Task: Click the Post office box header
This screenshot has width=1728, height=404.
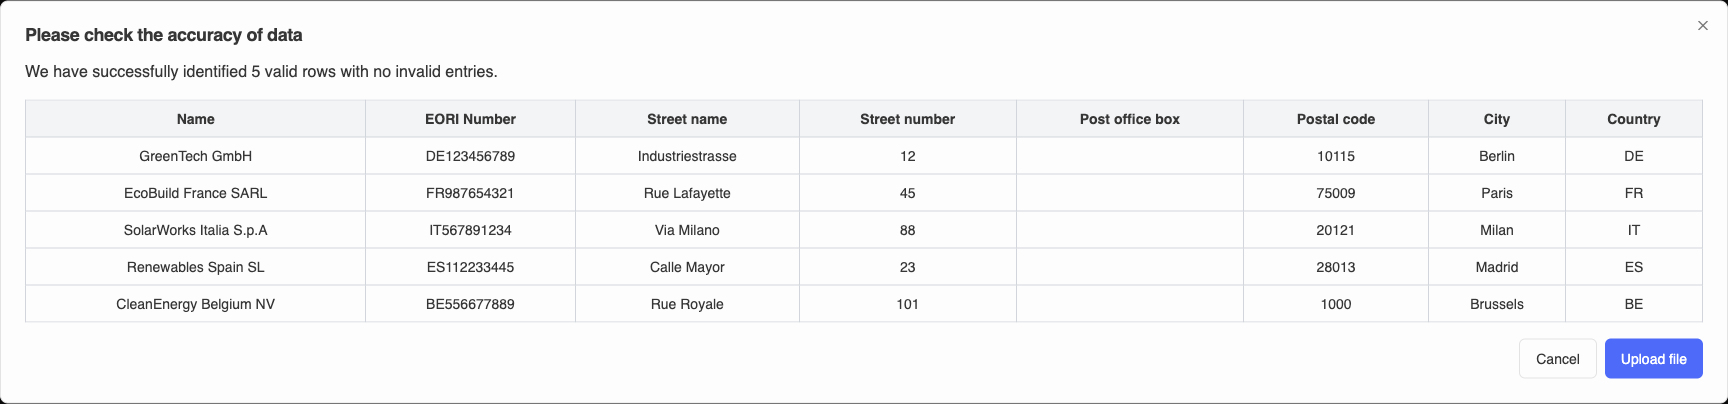Action: (x=1129, y=119)
